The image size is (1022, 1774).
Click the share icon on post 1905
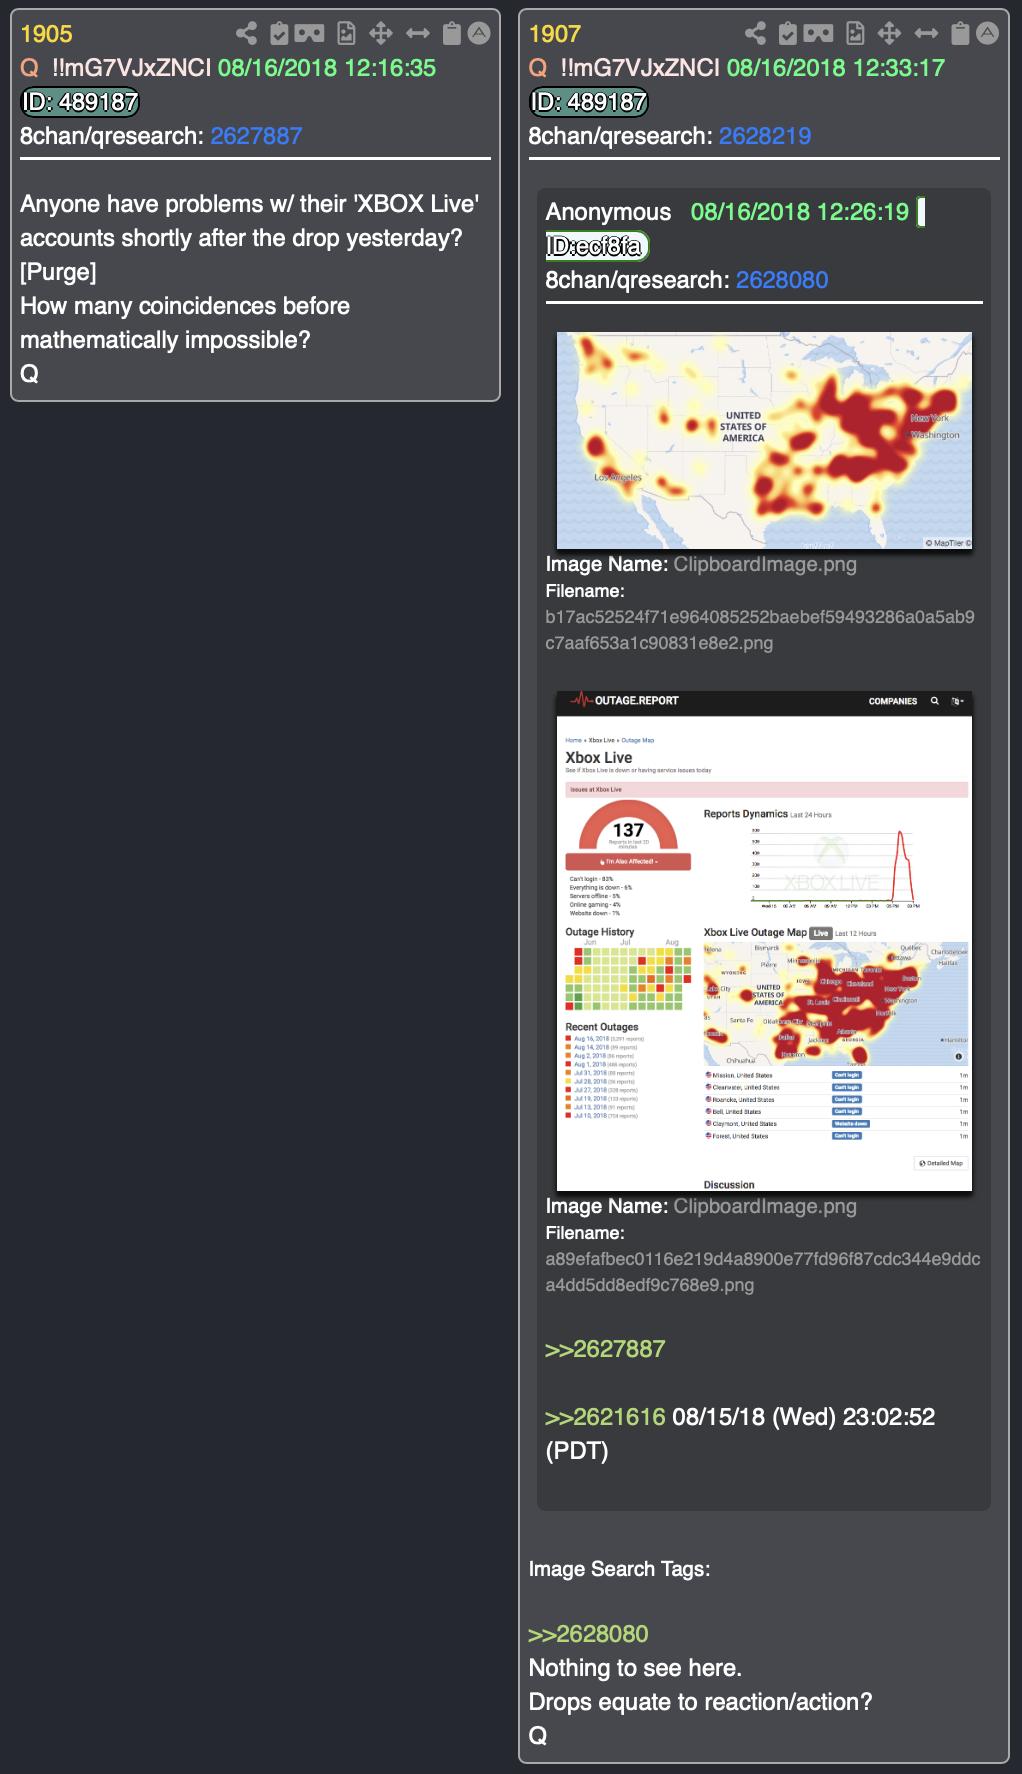pyautogui.click(x=246, y=34)
